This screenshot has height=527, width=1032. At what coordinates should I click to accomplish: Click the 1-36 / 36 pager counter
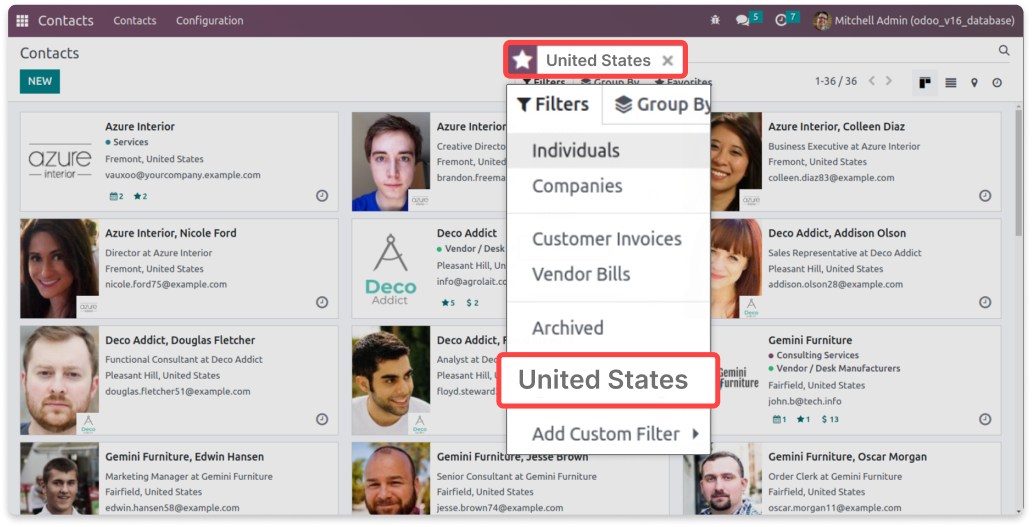(836, 81)
